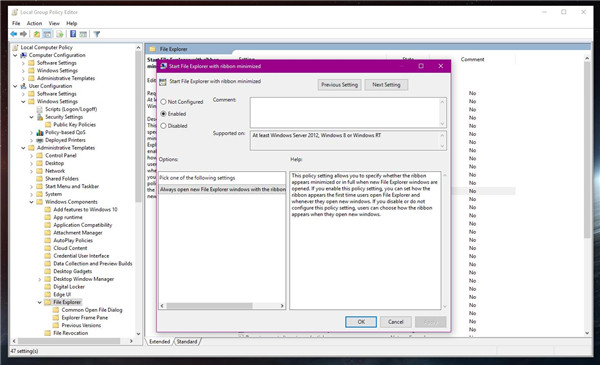The width and height of the screenshot is (600, 365).
Task: Select Common Open File Dialog tree item
Action: point(92,310)
